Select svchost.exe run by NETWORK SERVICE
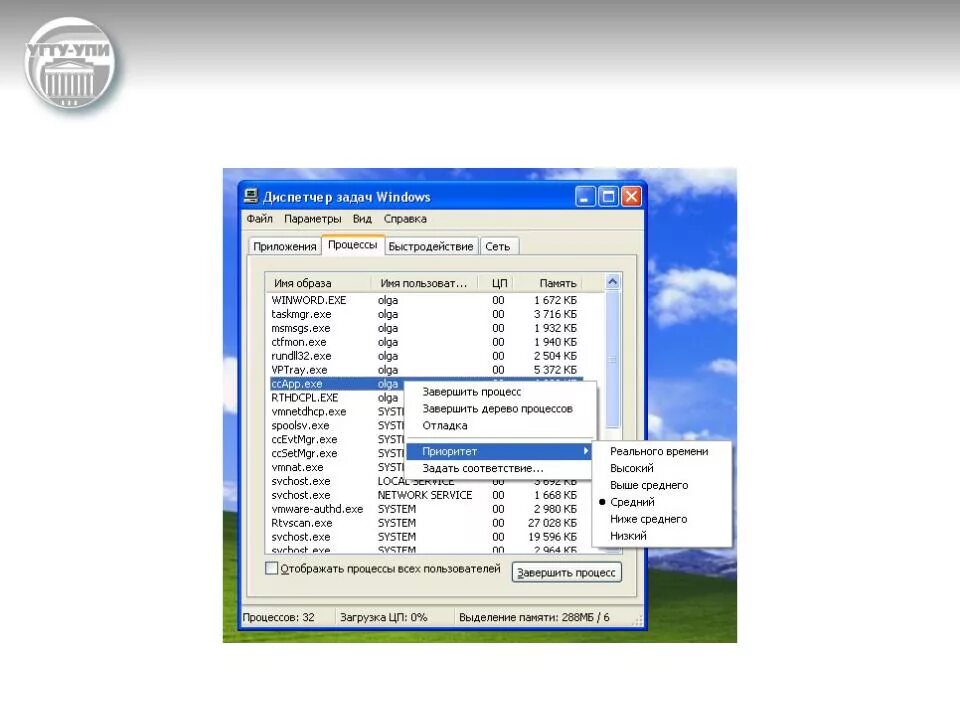The width and height of the screenshot is (960, 720). pyautogui.click(x=426, y=495)
